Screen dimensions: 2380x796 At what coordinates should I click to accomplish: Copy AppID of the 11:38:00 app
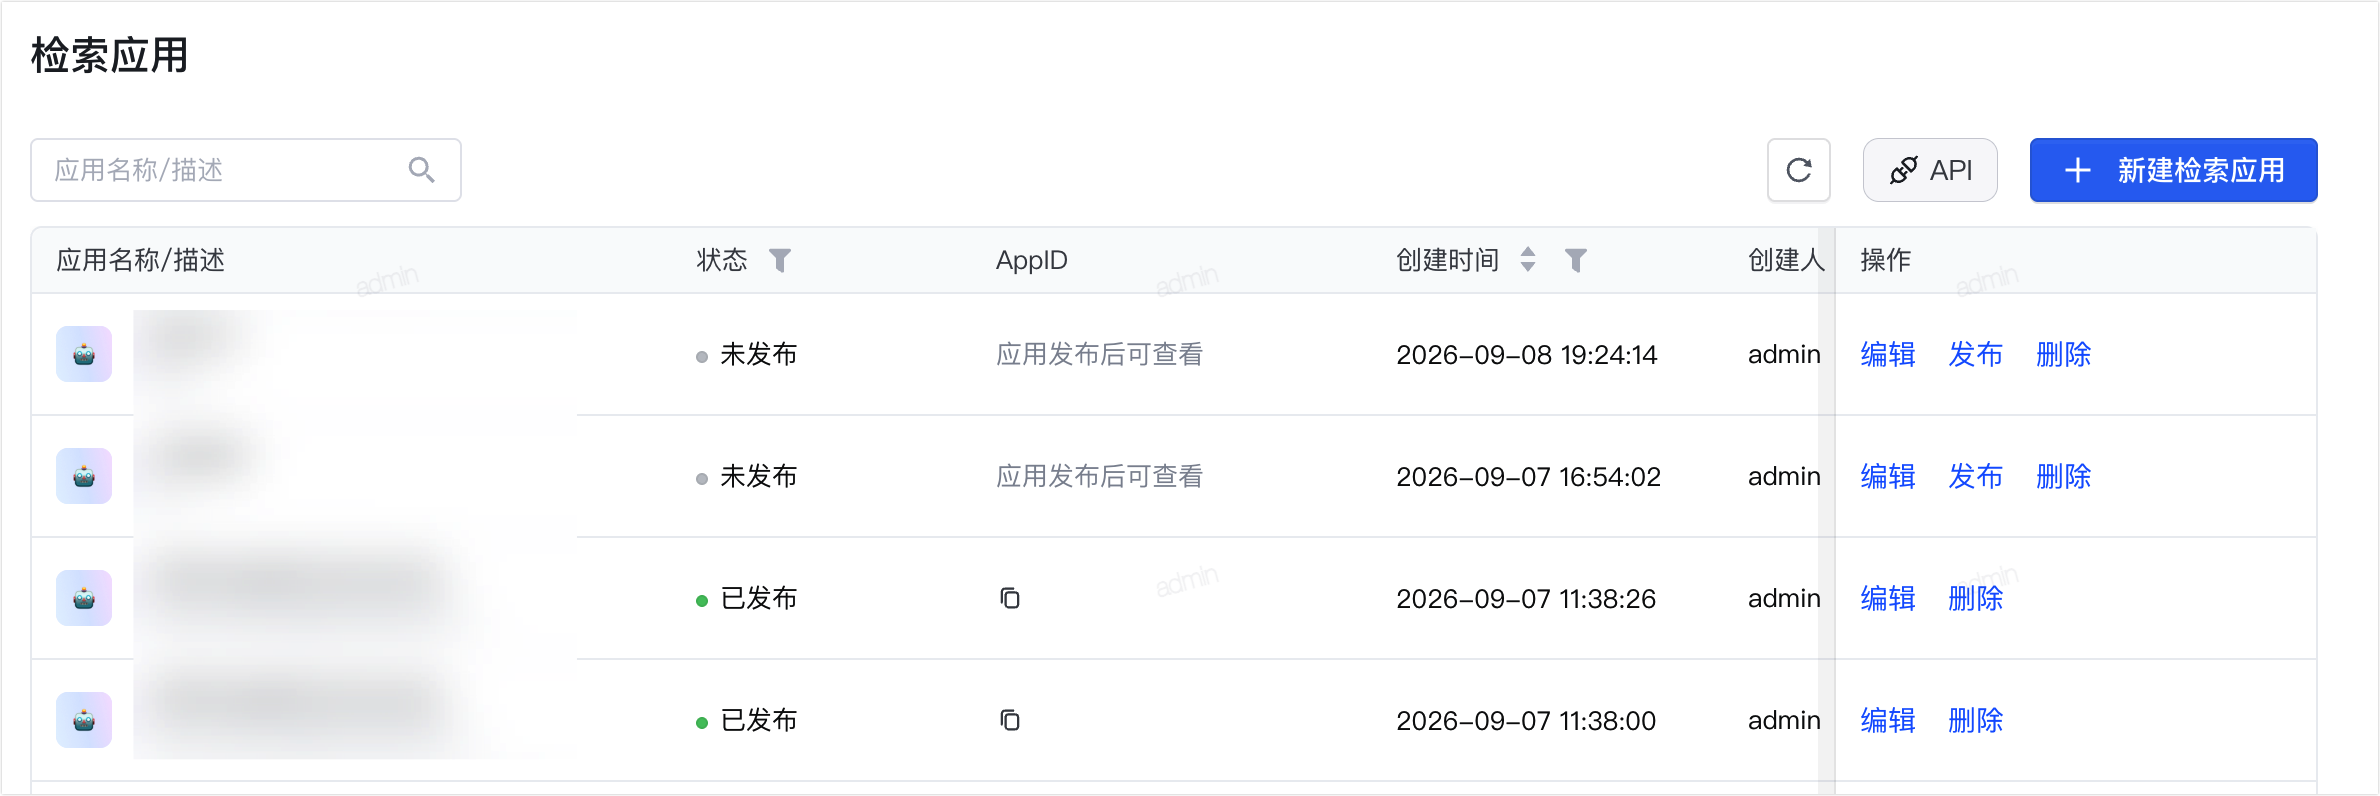click(x=1010, y=720)
